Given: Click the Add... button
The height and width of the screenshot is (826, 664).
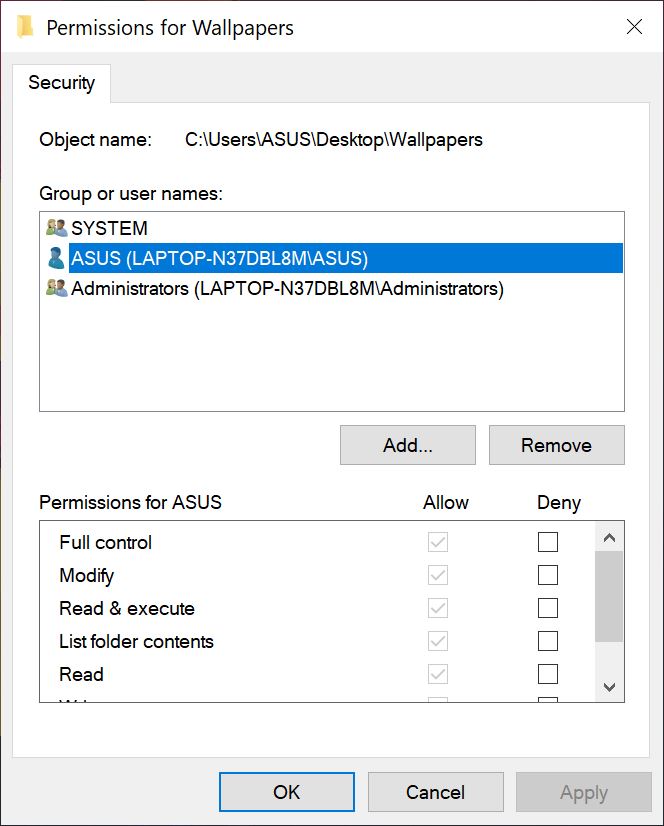Looking at the screenshot, I should 408,445.
